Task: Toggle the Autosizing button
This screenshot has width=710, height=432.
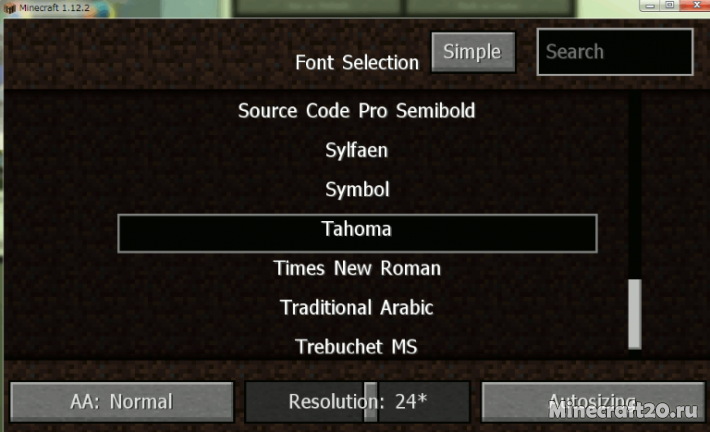Action: point(593,402)
